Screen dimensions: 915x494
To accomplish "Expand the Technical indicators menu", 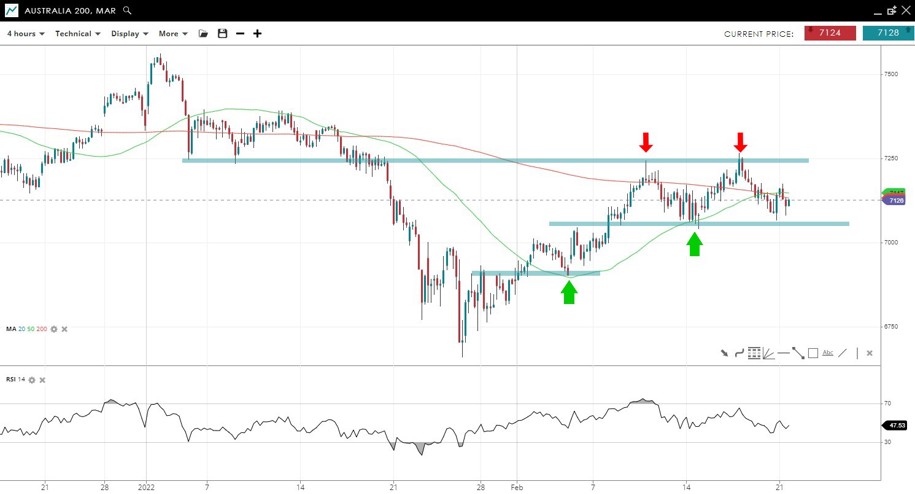I will pyautogui.click(x=77, y=34).
